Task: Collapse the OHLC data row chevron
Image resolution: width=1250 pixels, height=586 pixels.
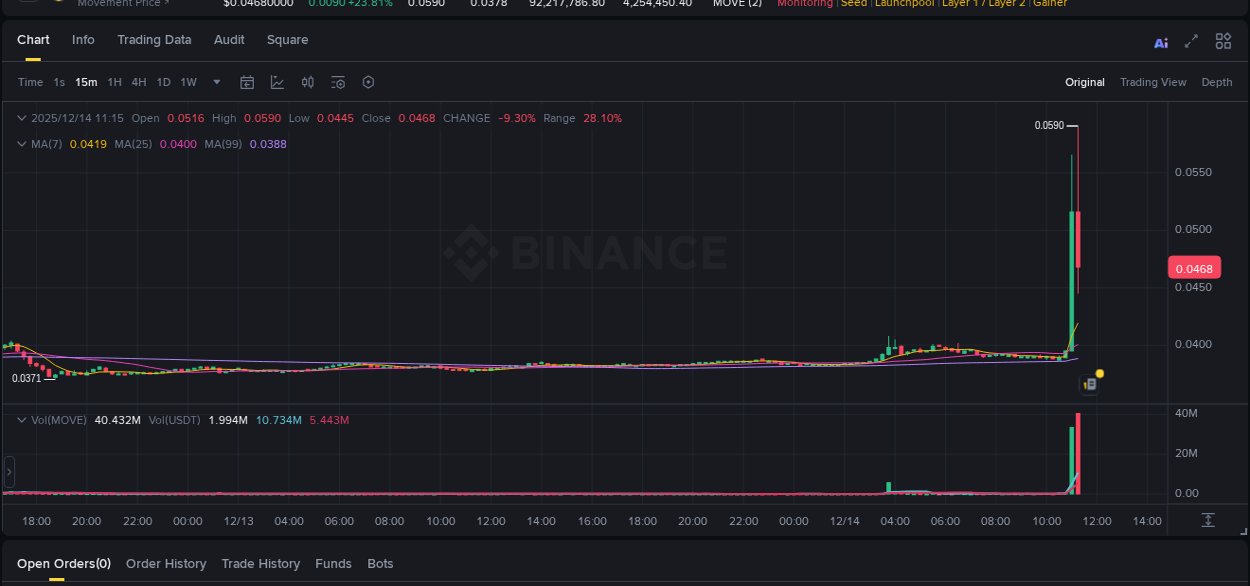Action: coord(20,118)
